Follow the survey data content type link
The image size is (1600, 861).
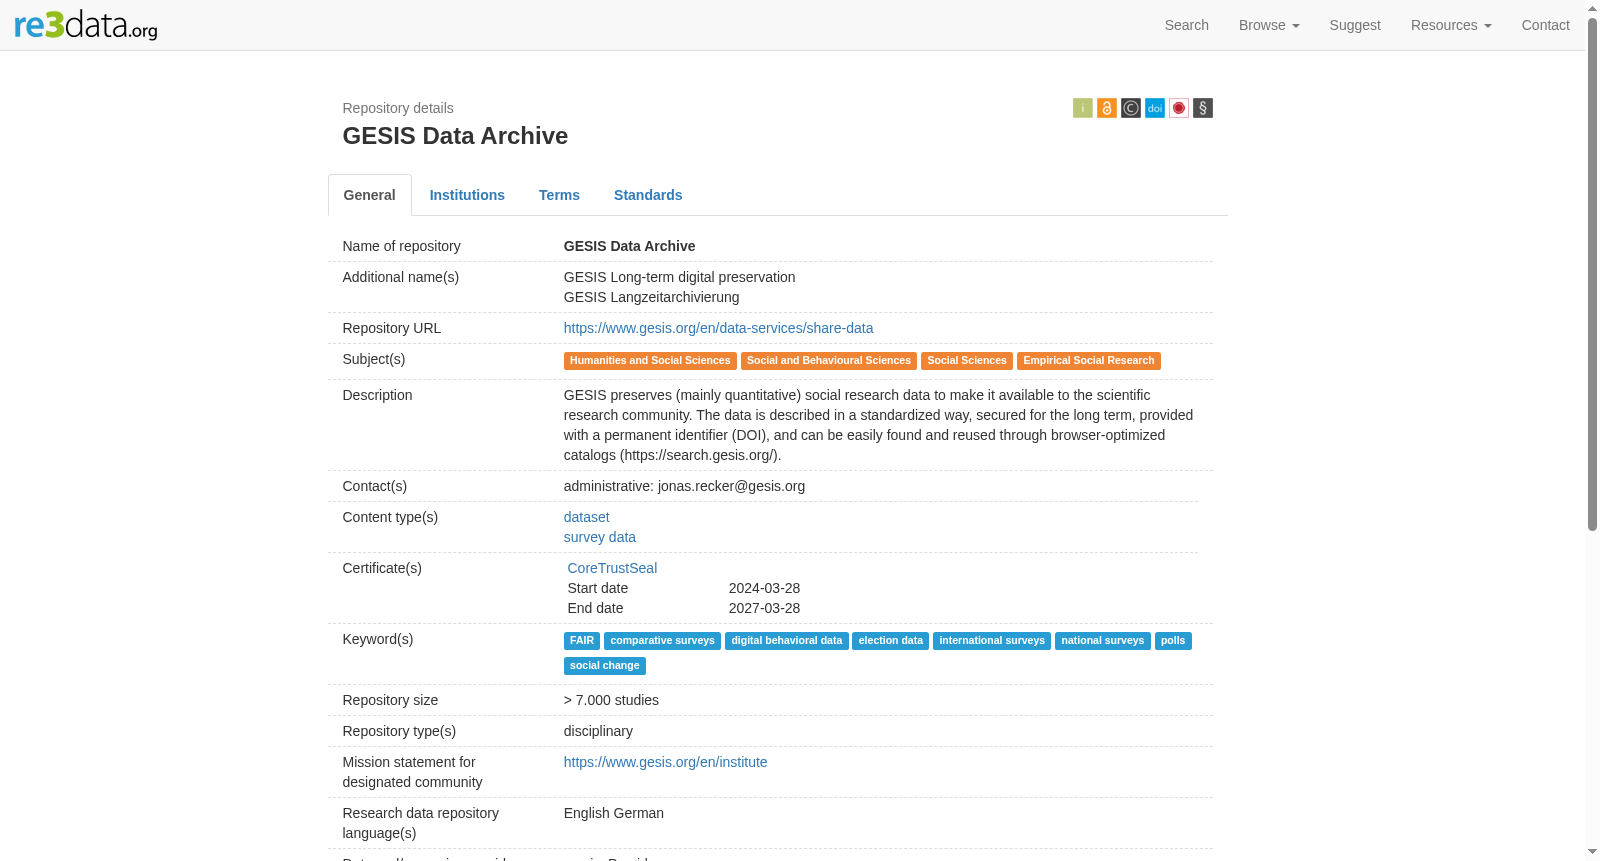(x=599, y=537)
